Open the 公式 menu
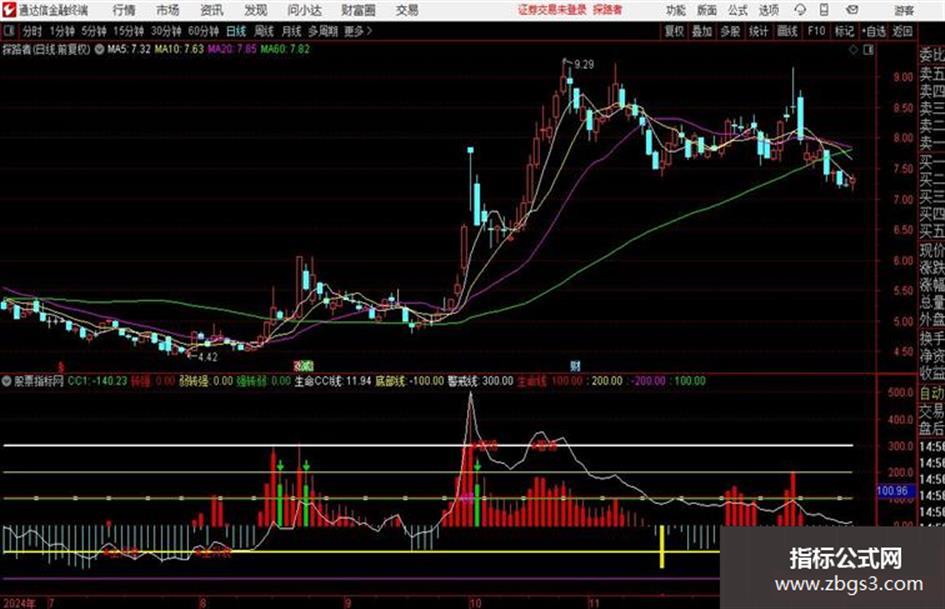The image size is (945, 609). coord(738,10)
